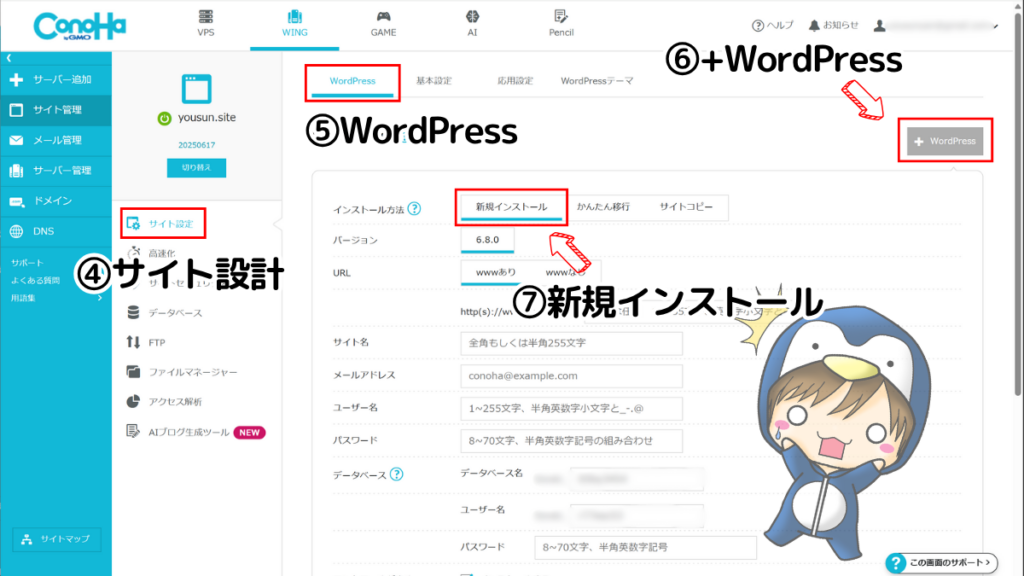
Task: Click the FTP arrows icon
Action: [x=133, y=342]
